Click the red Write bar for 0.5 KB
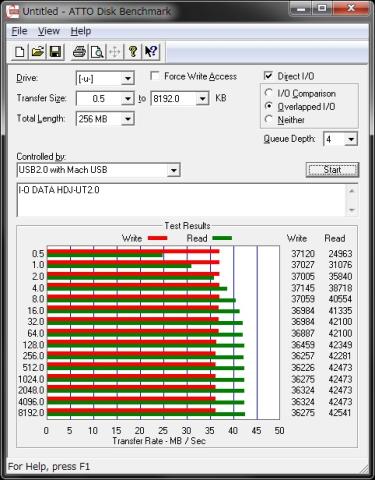Viewport: 375px width, 480px height. 133,251
